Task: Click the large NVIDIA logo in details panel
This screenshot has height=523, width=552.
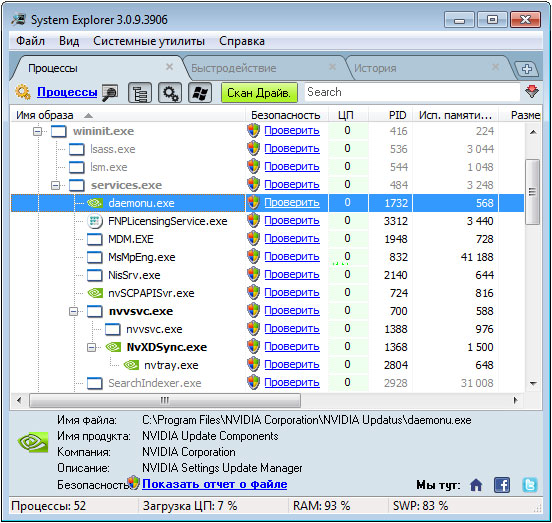Action: (x=33, y=442)
